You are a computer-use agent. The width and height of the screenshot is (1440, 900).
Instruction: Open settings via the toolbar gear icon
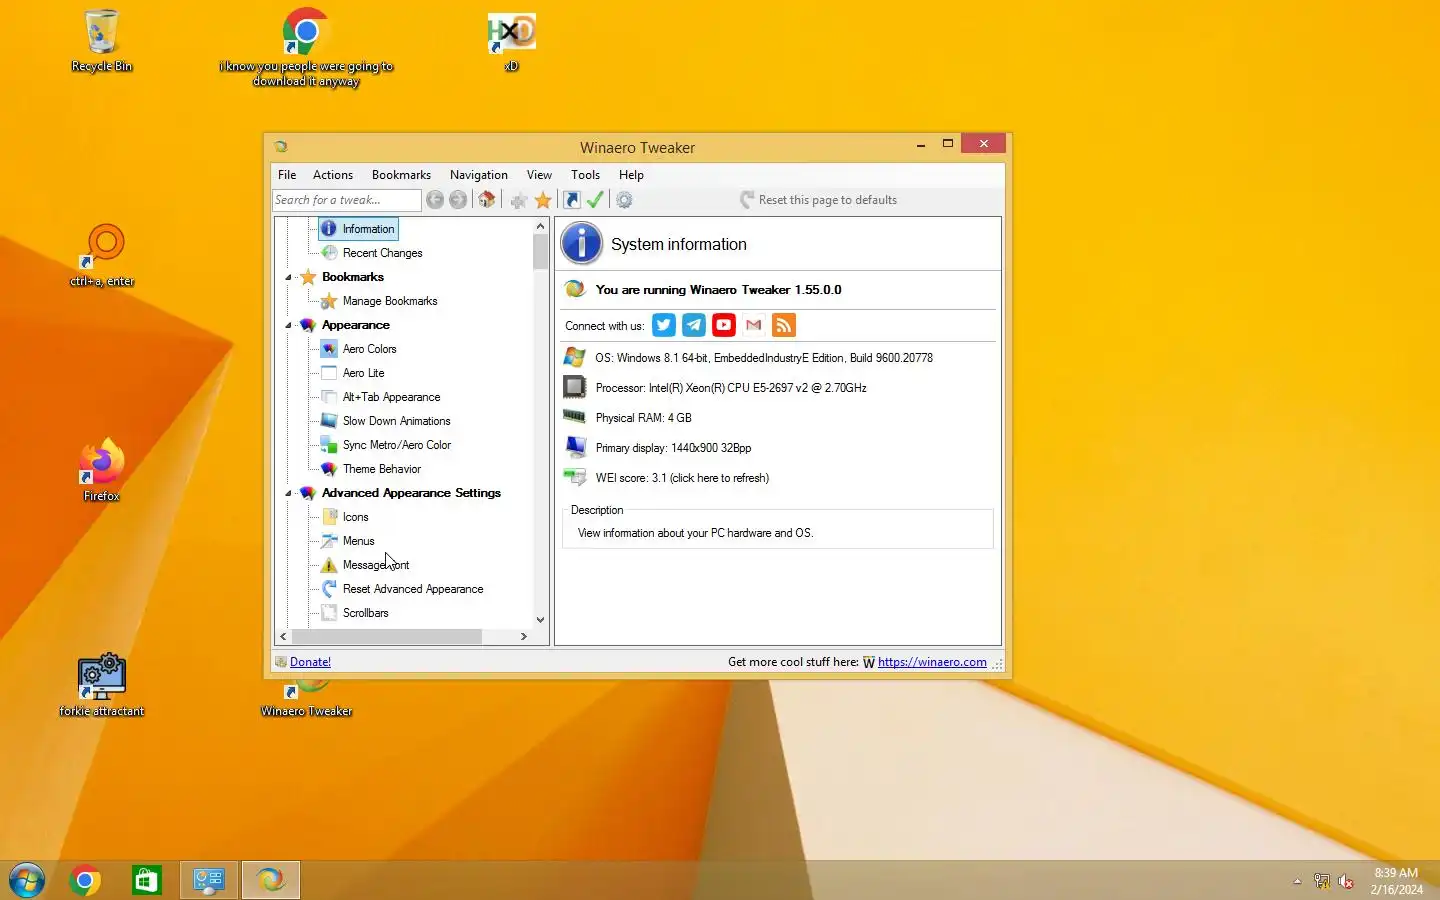(624, 200)
